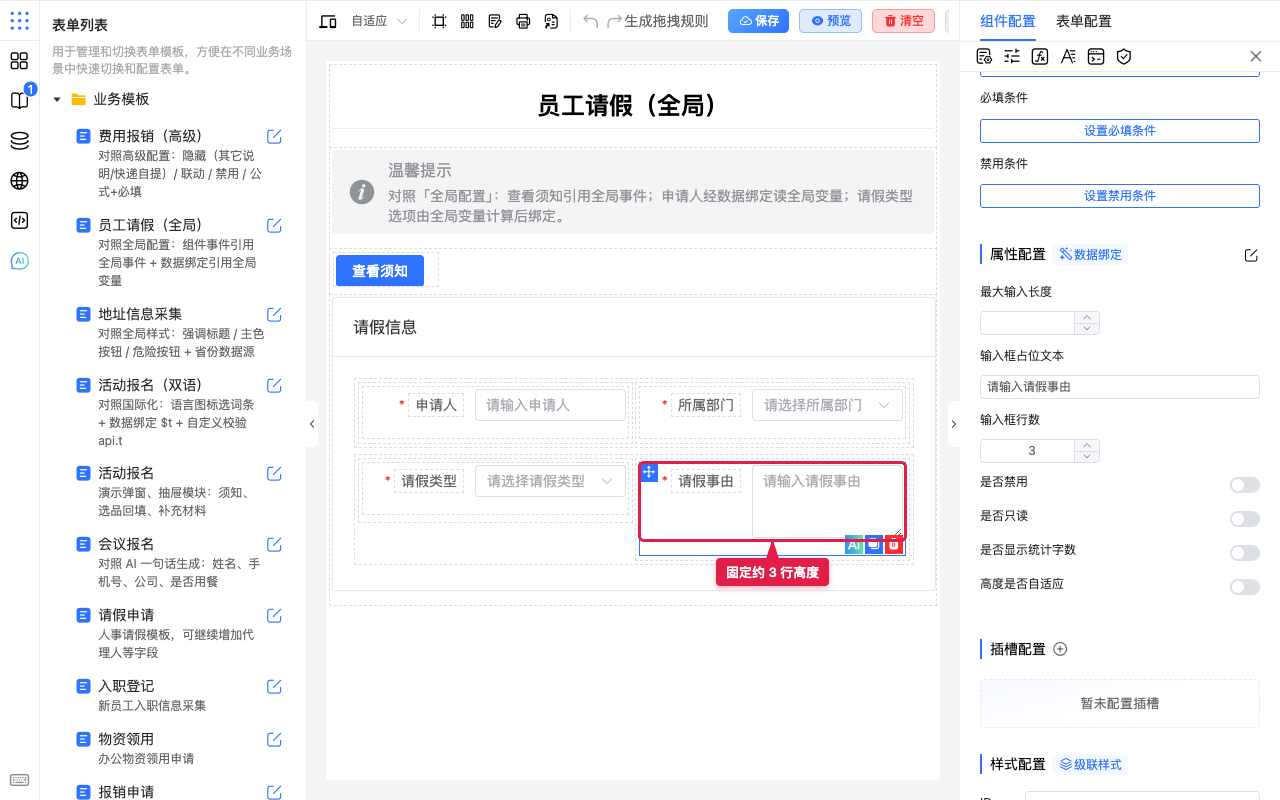
Task: Open the AI assistant sidebar icon
Action: tap(19, 261)
